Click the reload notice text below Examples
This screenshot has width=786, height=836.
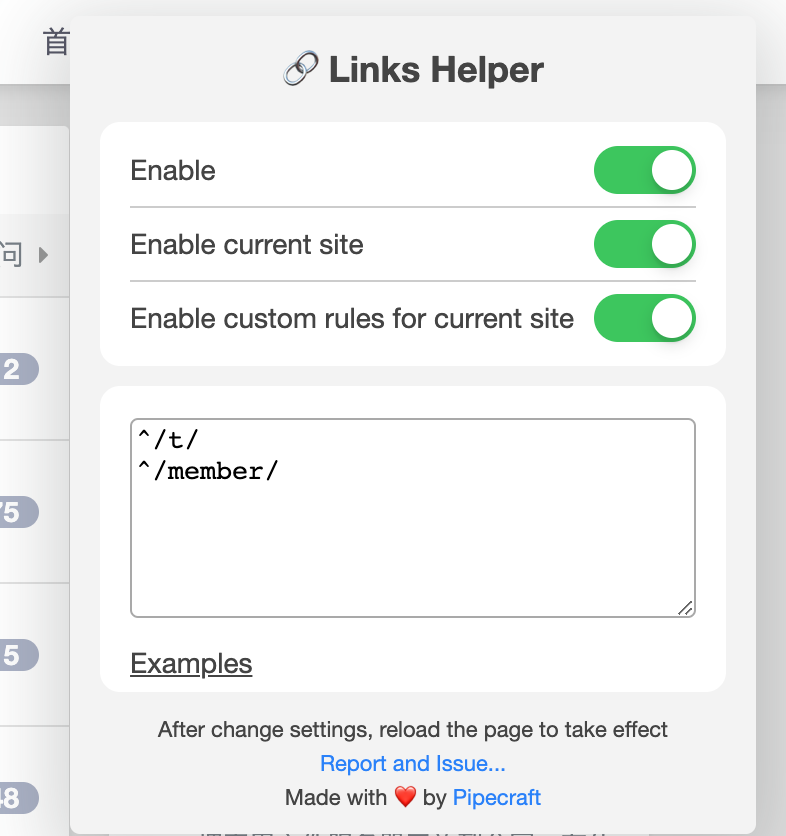pos(413,730)
